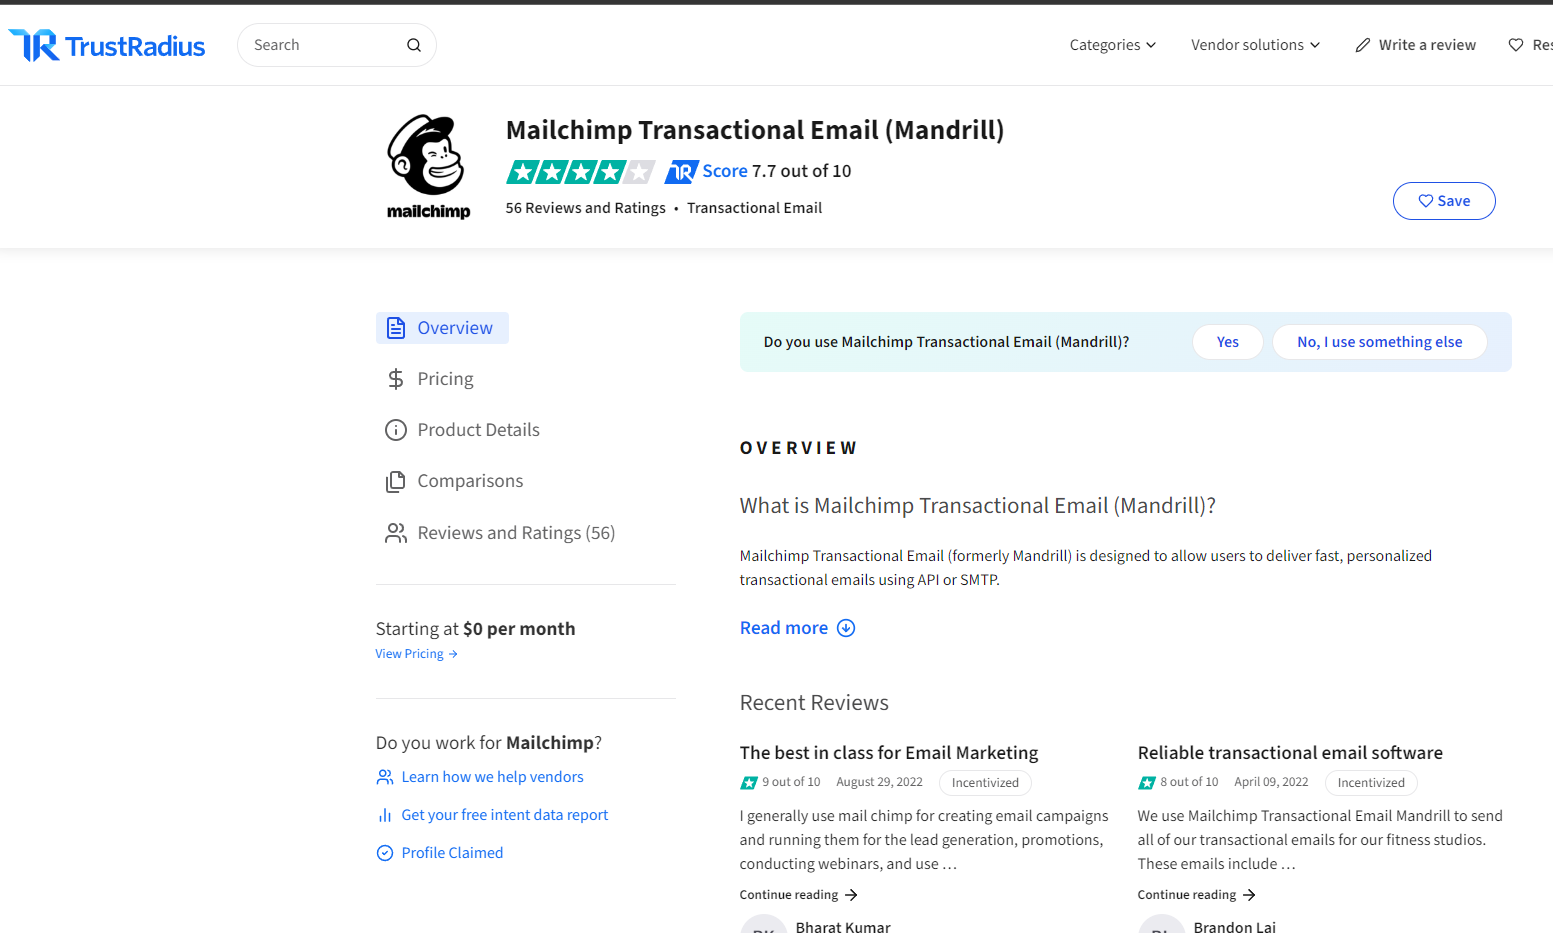Click the TrustRadius logo
Screen dimensions: 1553x933
107,46
